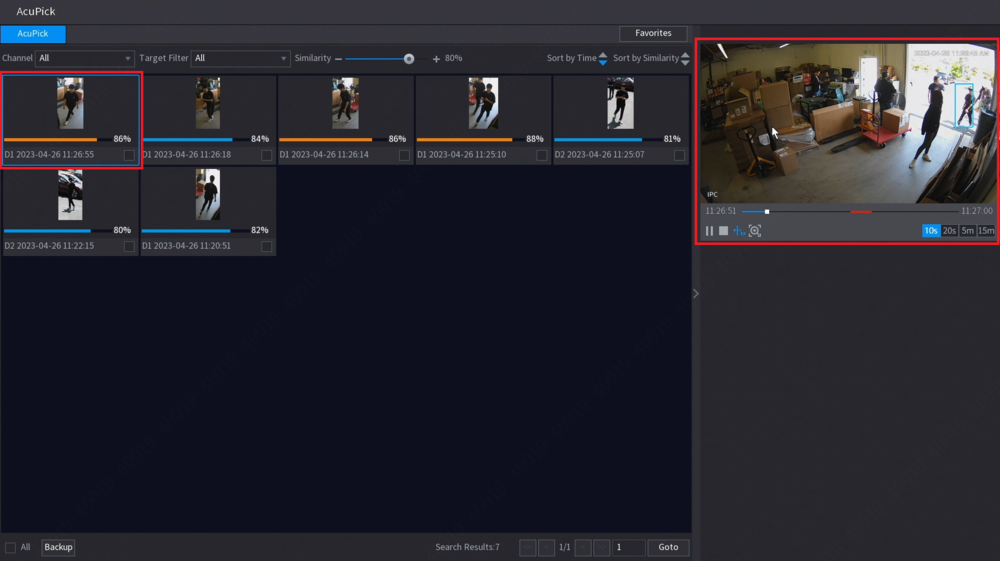Click the AcuPick search icon in player
Viewport: 1000px width, 561px height.
click(755, 231)
